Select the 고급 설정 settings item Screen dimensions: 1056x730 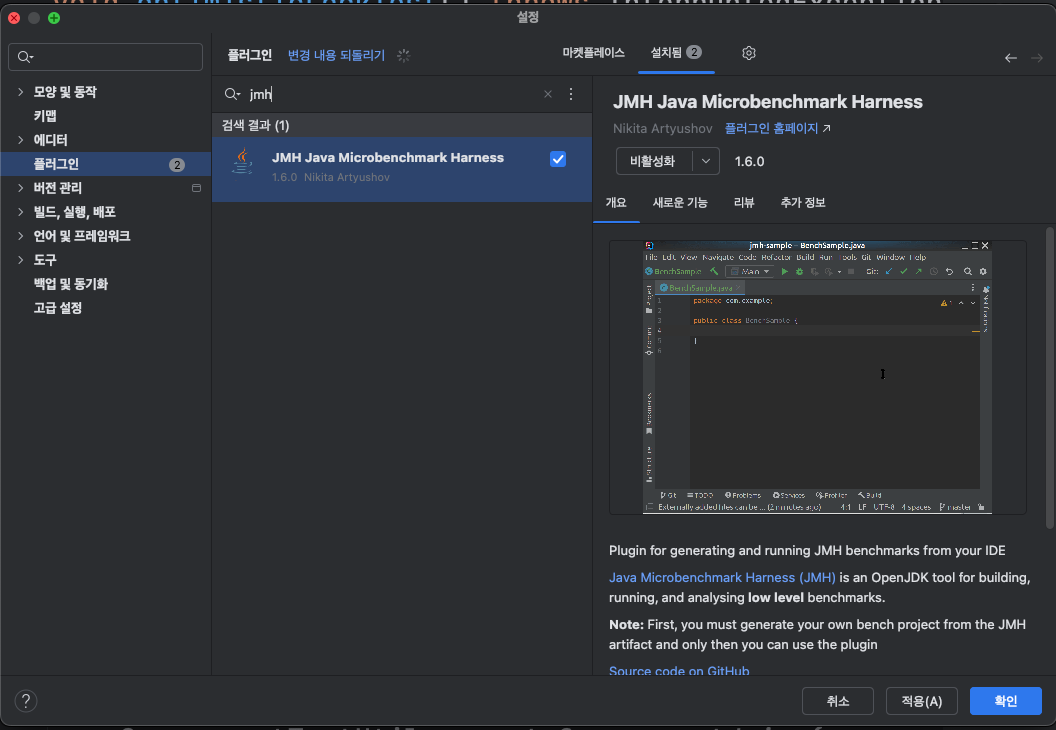[x=106, y=308]
